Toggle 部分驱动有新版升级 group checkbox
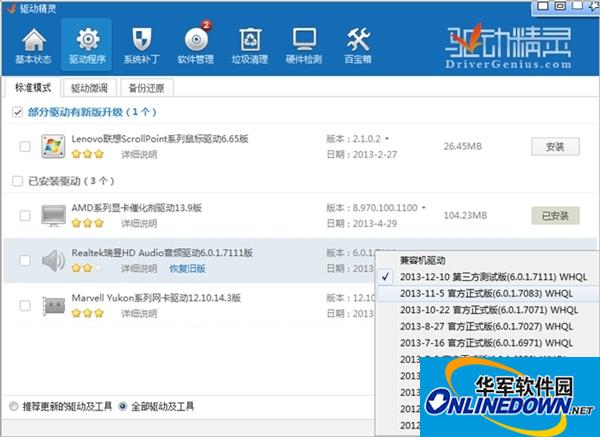 coord(17,112)
